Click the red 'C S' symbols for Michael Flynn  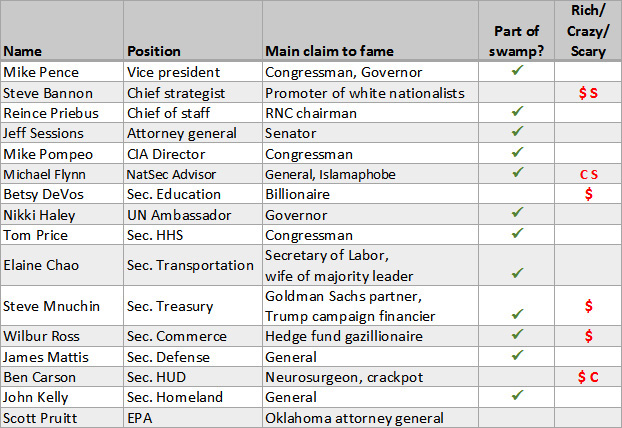(x=588, y=174)
